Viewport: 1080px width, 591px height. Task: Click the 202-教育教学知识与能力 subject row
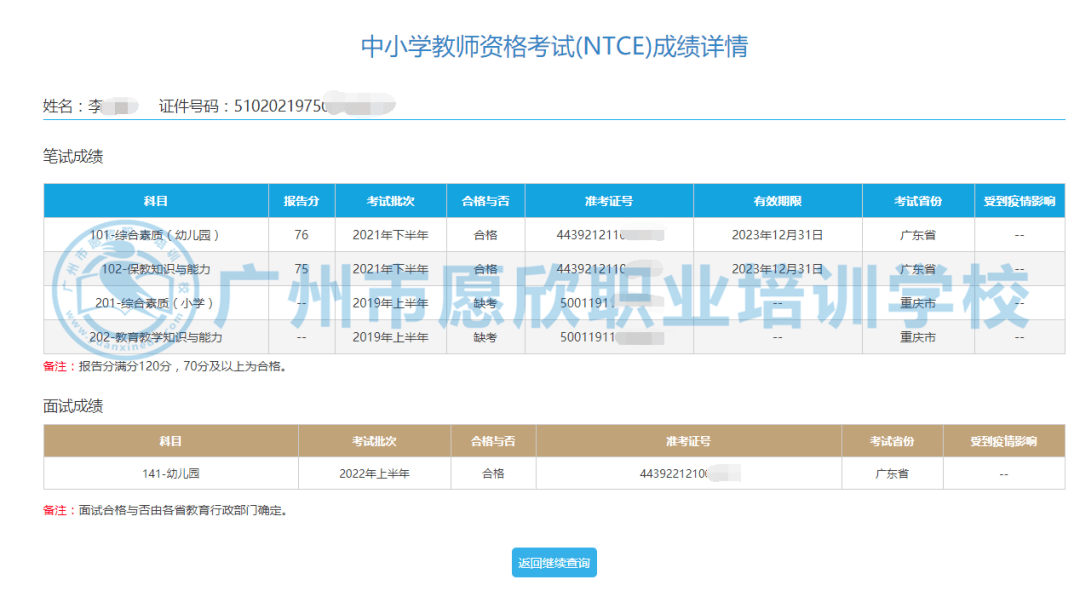point(154,337)
